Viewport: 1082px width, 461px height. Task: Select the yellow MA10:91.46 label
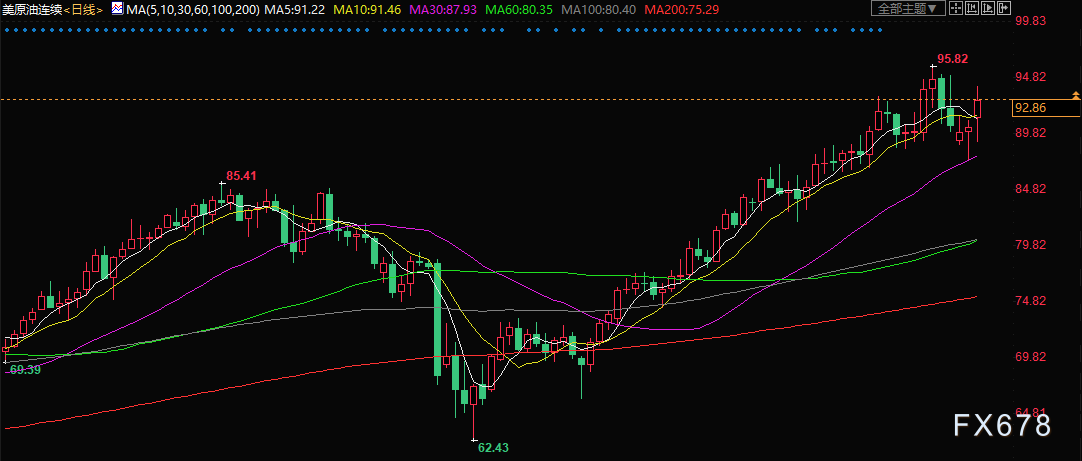point(367,10)
